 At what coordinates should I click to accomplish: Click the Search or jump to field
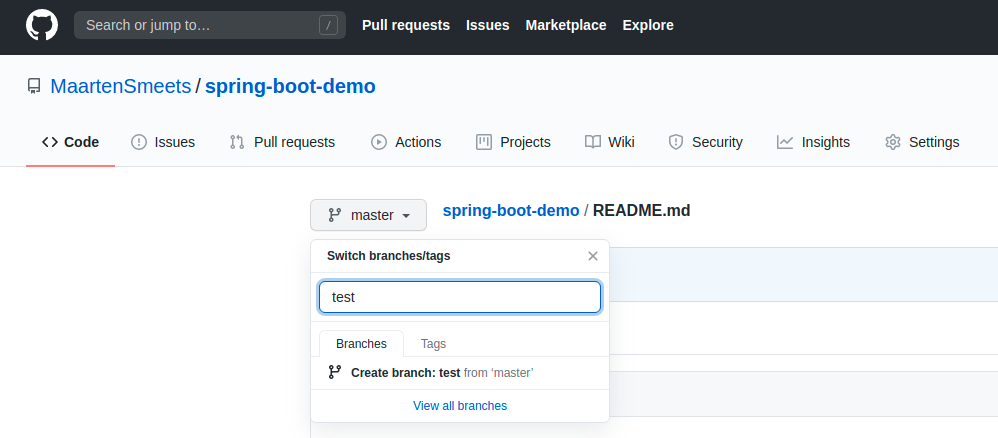[x=200, y=25]
